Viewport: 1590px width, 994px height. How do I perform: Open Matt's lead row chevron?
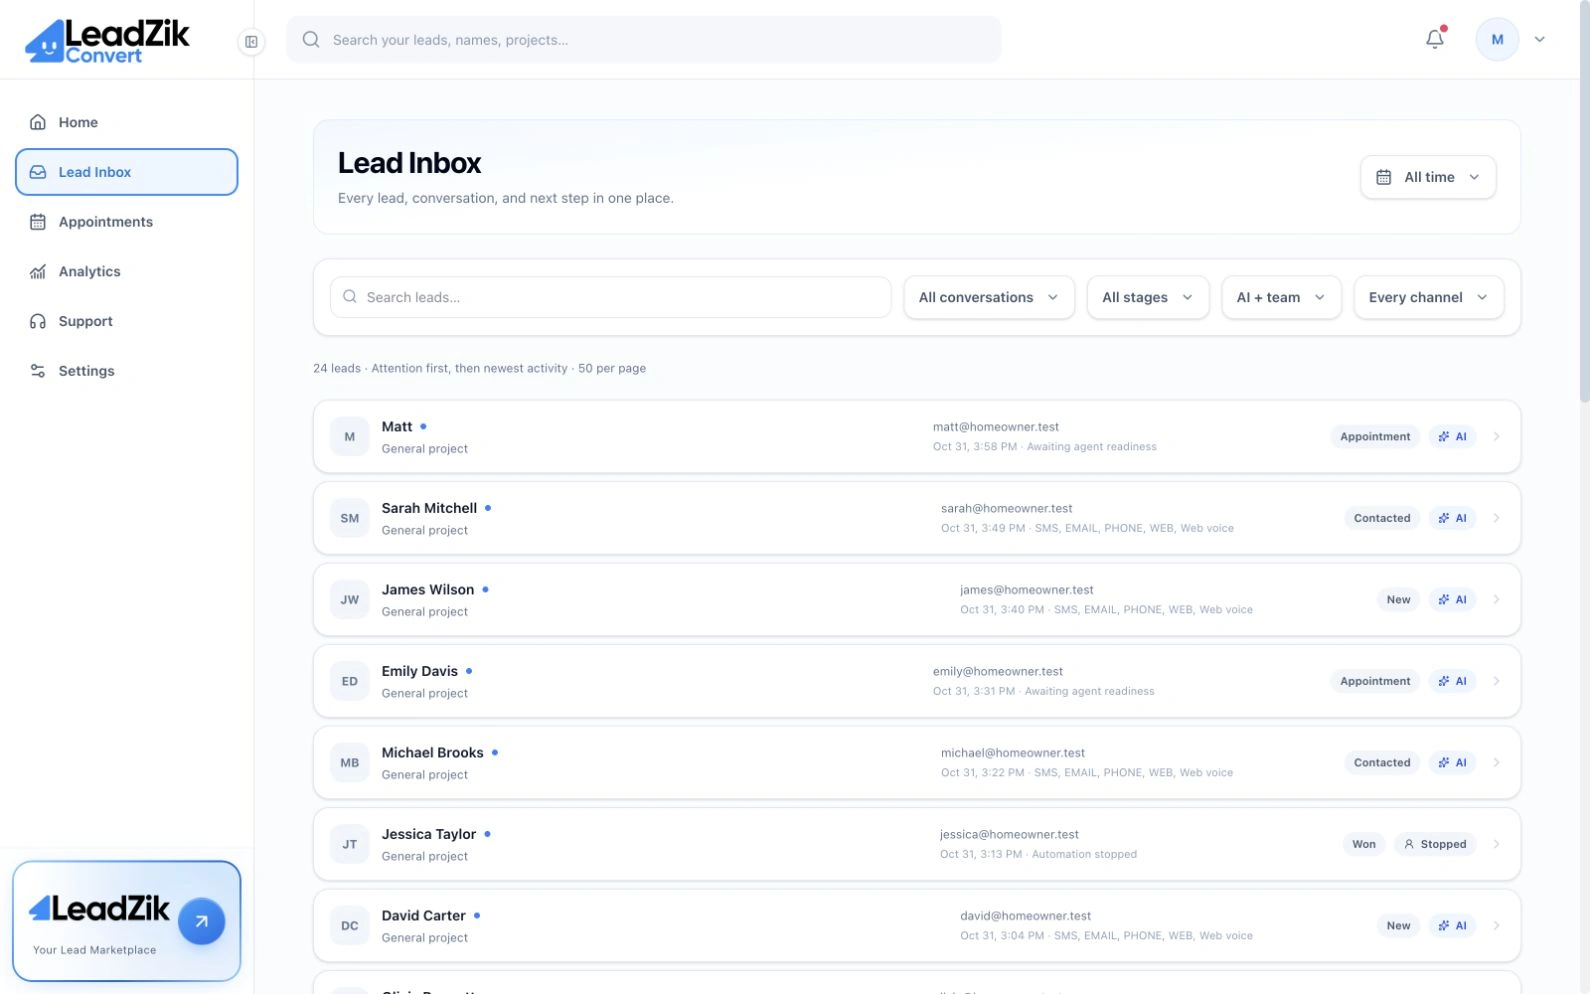coord(1497,437)
